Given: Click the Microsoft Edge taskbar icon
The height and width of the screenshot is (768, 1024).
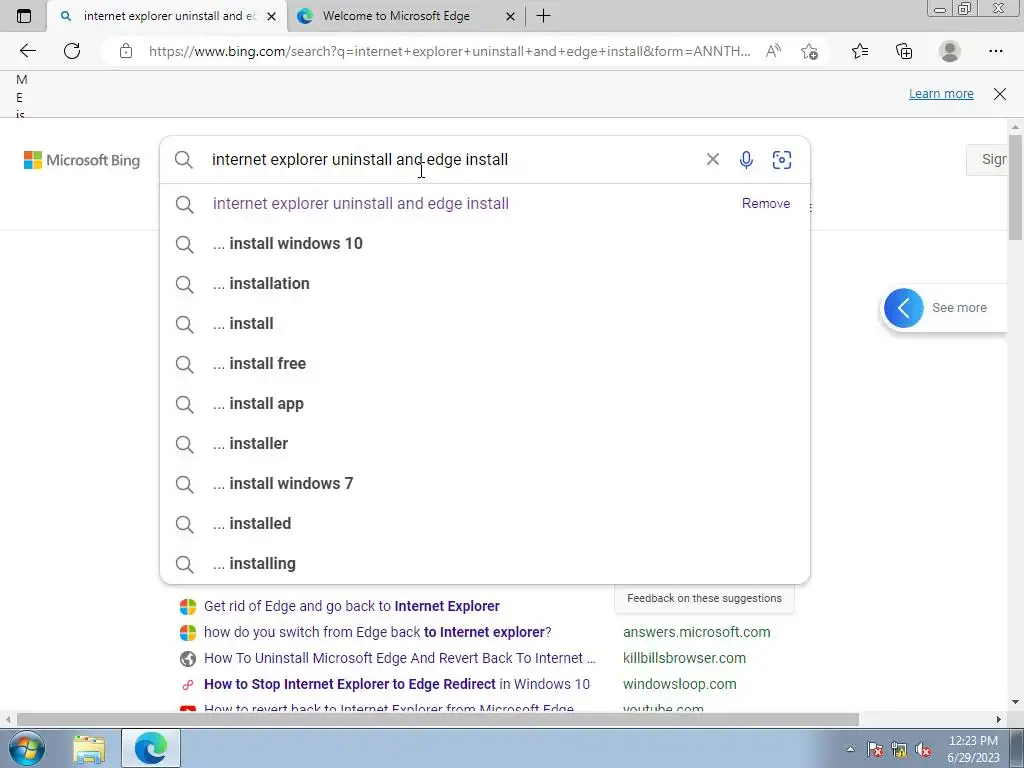Looking at the screenshot, I should (151, 749).
